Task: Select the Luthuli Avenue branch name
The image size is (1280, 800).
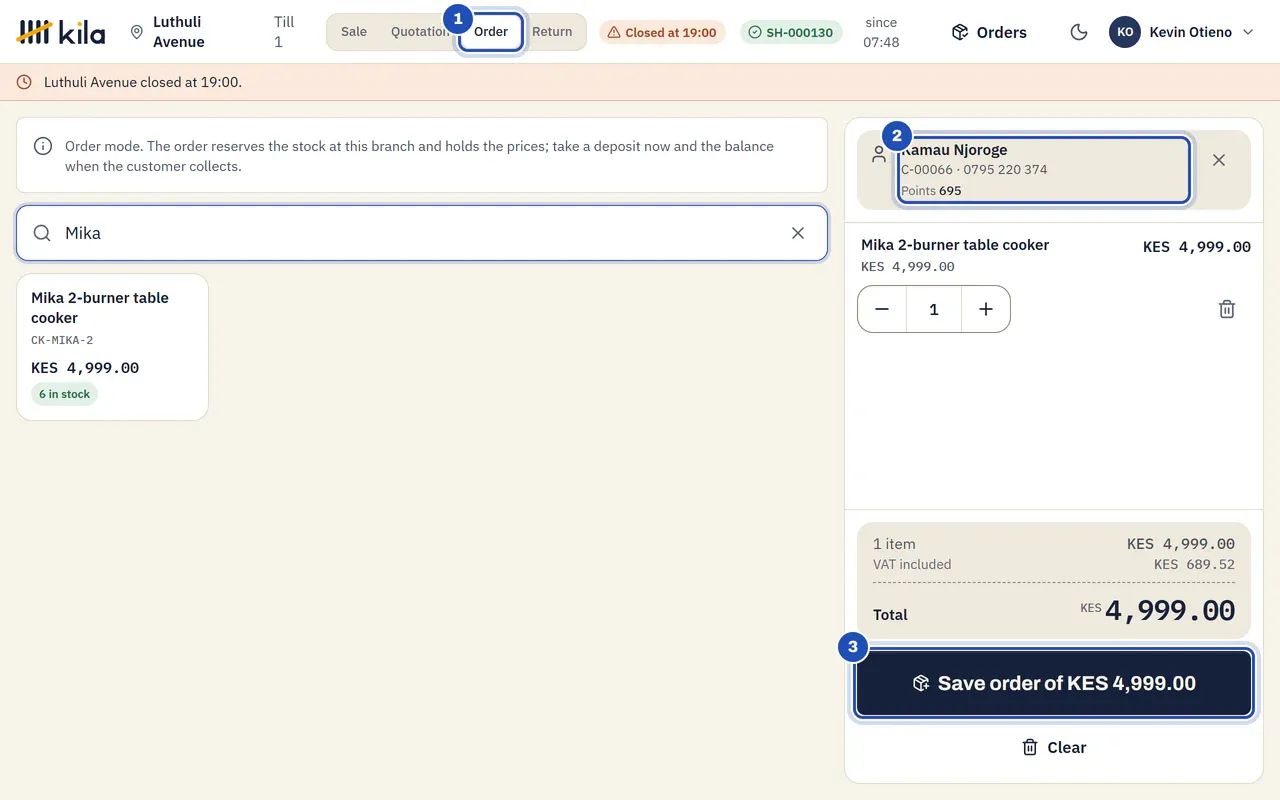Action: [179, 32]
